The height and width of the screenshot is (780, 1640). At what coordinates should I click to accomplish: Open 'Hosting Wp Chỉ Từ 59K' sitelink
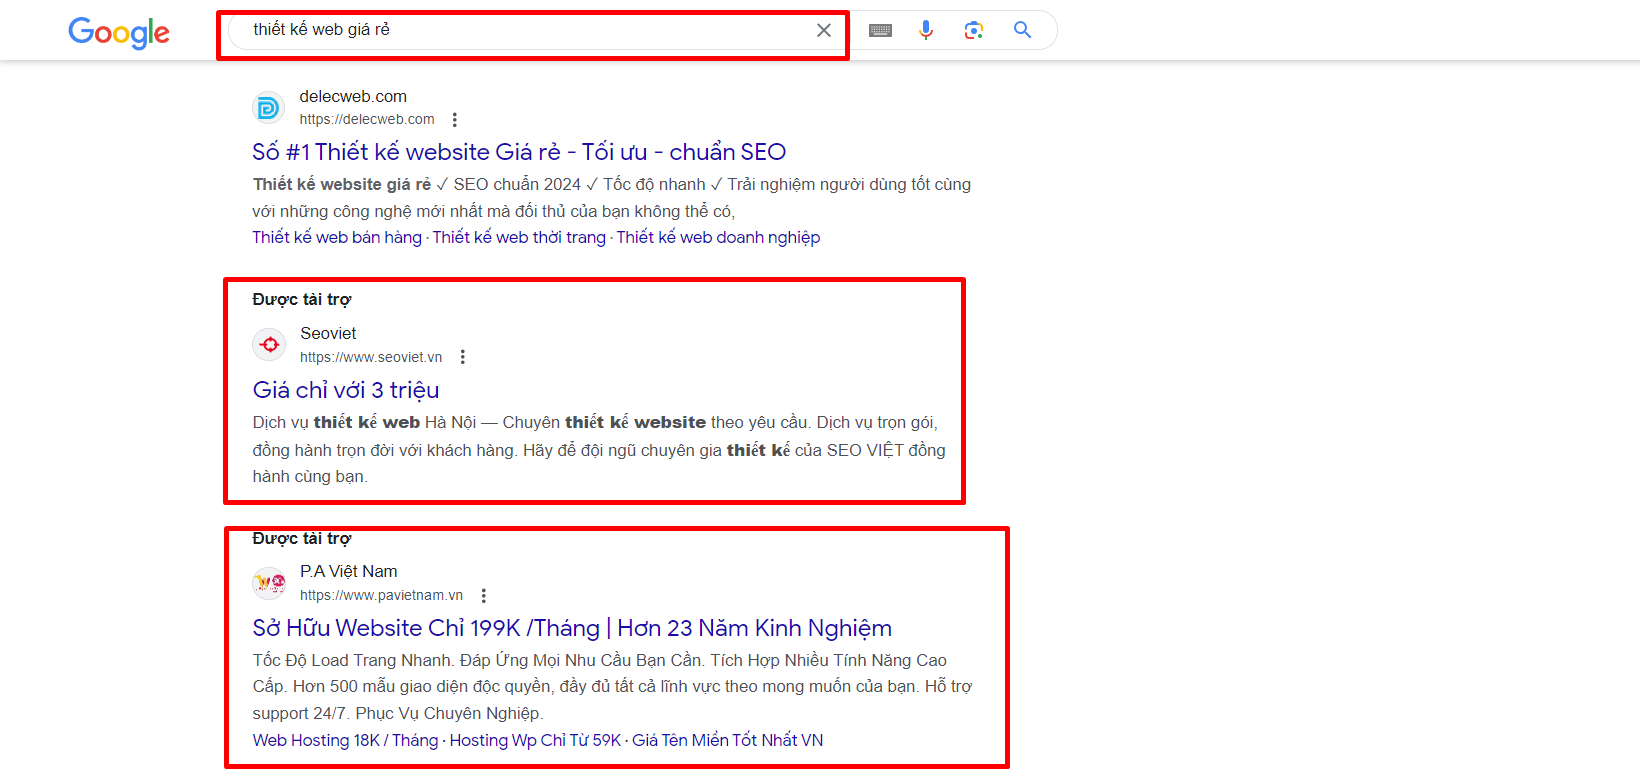535,740
